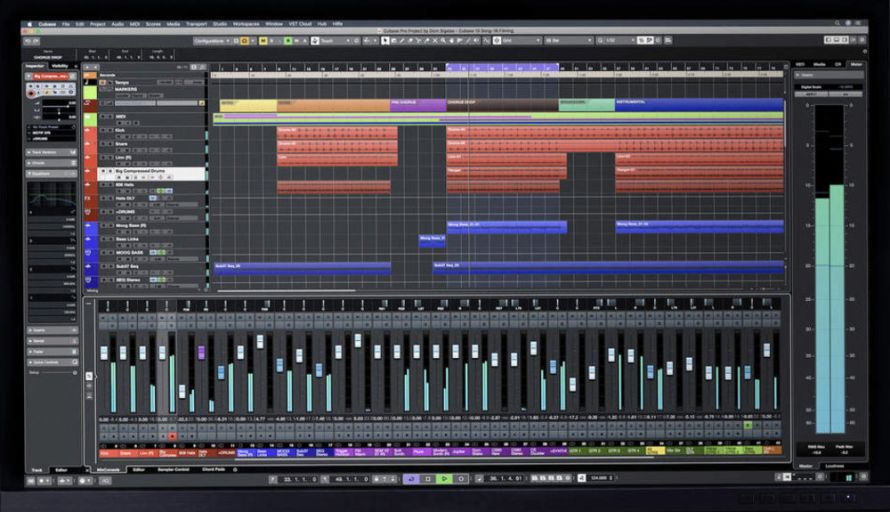
Task: Switch to the Media tab in right zone
Action: [819, 64]
